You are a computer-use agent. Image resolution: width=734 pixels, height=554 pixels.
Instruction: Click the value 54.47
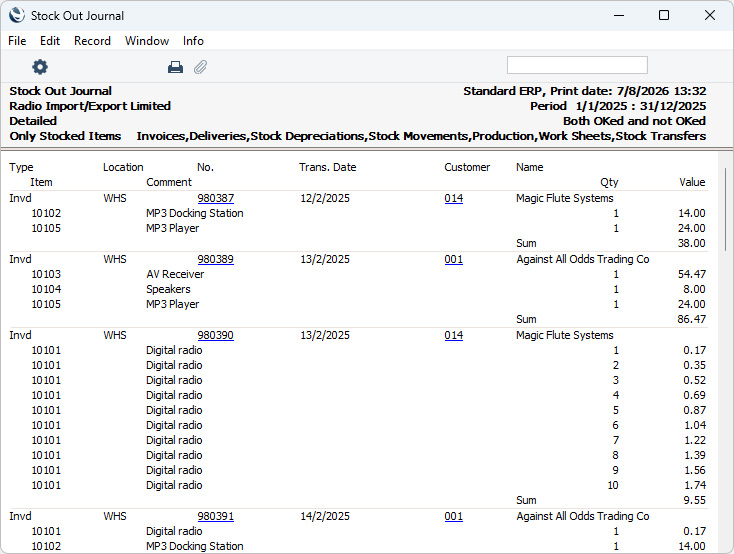[691, 274]
